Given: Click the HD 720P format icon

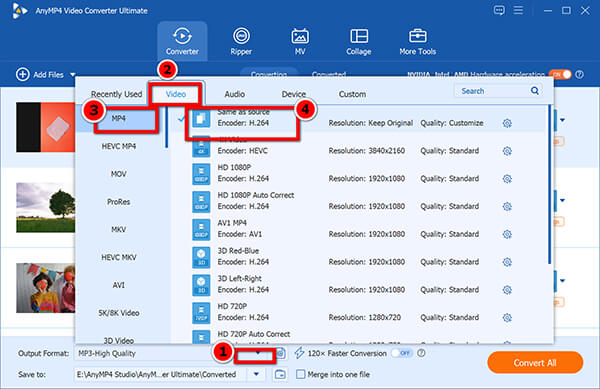Looking at the screenshot, I should tap(201, 313).
